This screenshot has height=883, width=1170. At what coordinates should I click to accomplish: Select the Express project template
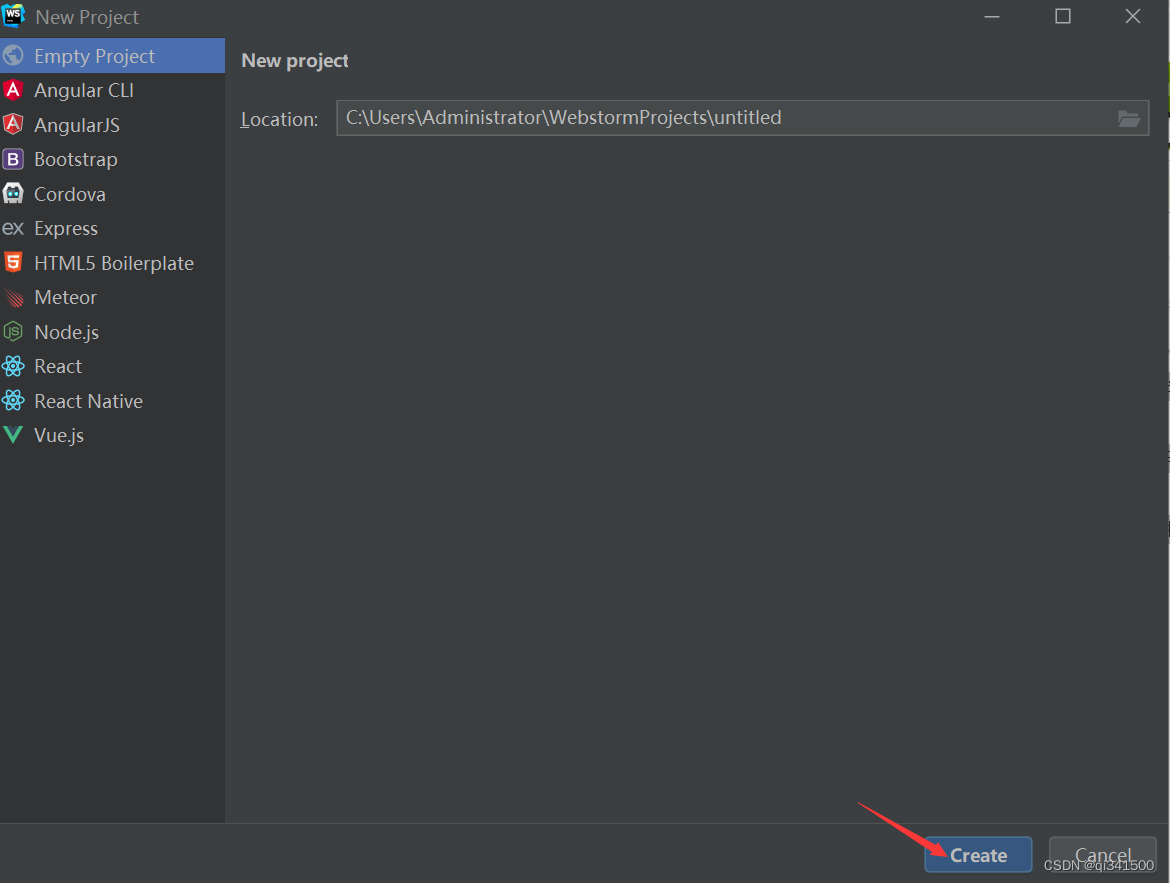(x=112, y=228)
